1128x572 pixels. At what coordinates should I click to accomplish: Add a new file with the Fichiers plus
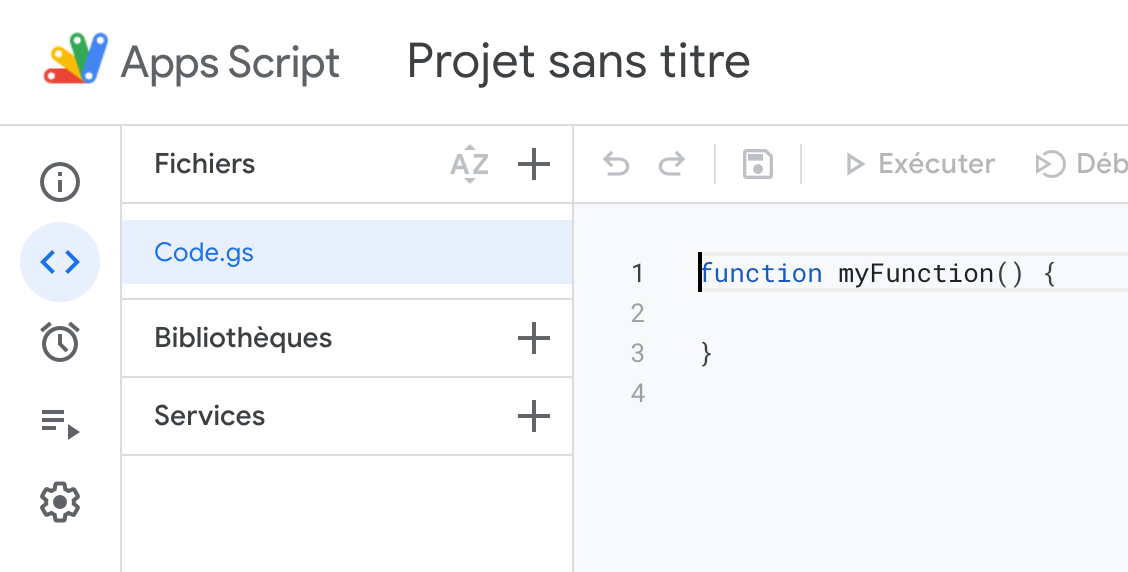coord(534,165)
